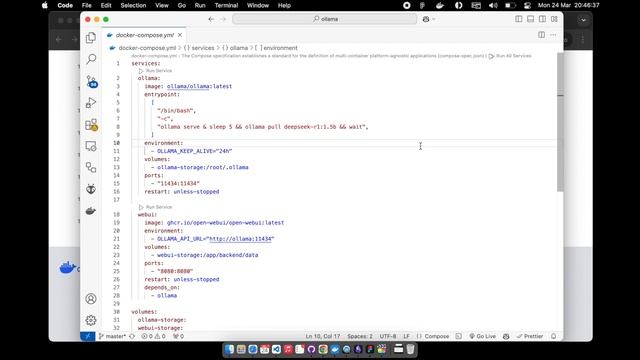Image resolution: width=640 pixels, height=360 pixels.
Task: Click the editor vertical scrollbar thumb
Action: pos(560,122)
